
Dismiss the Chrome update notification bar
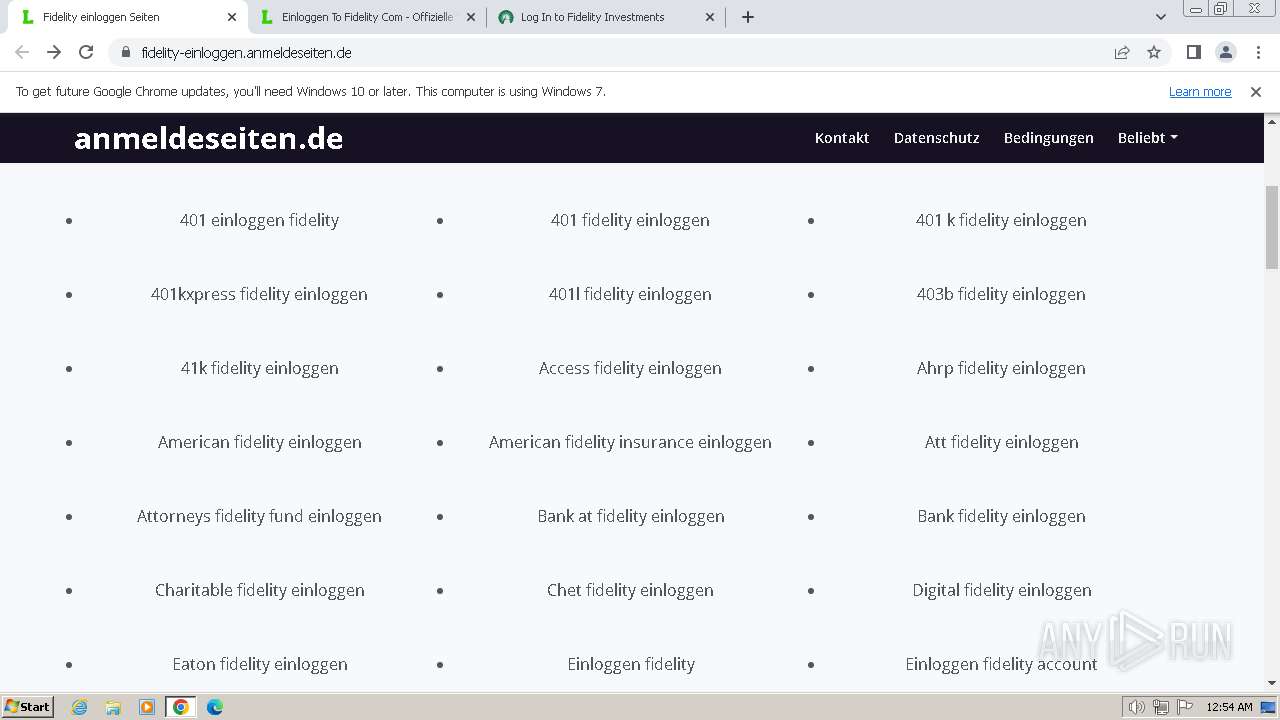click(x=1256, y=91)
